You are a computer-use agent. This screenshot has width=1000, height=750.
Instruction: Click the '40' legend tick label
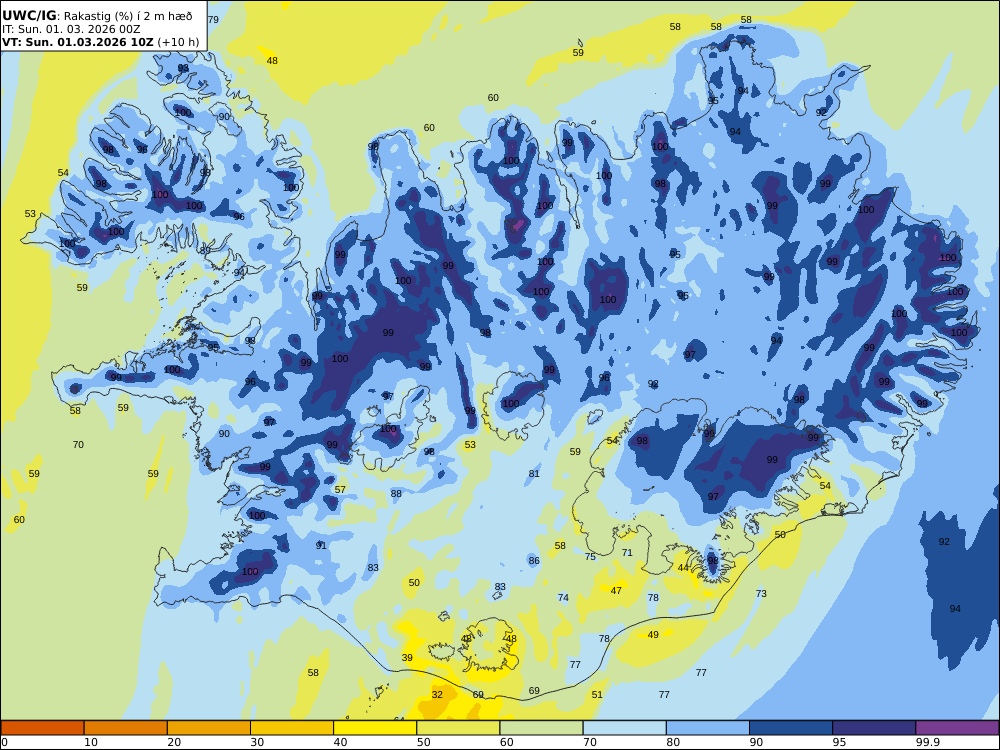tap(341, 742)
